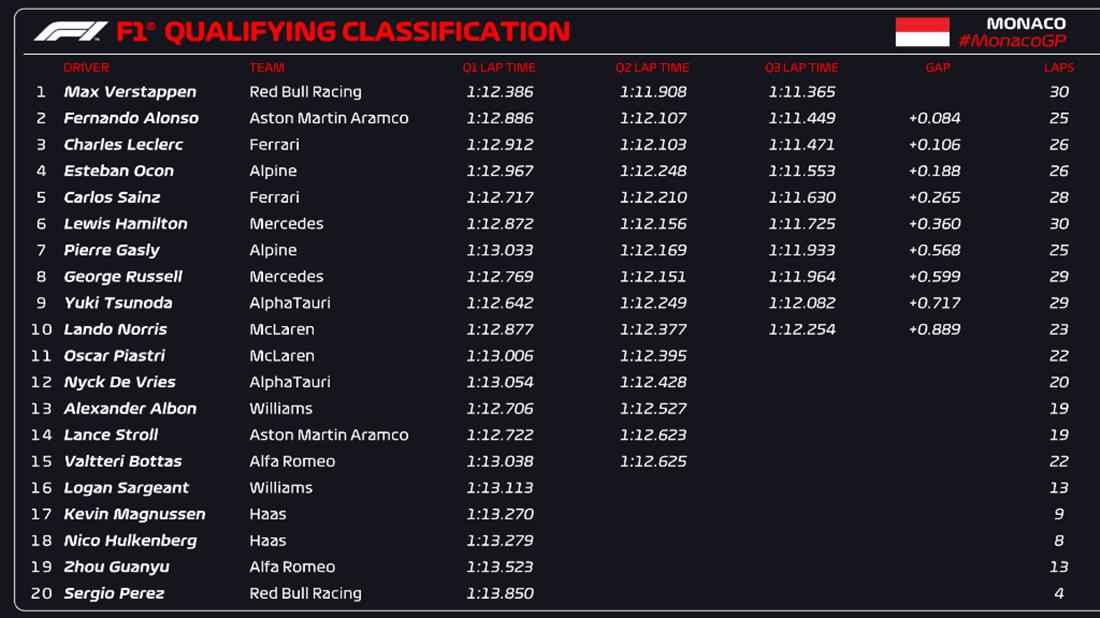
Task: Click the Monaco flag icon
Action: coord(922,32)
